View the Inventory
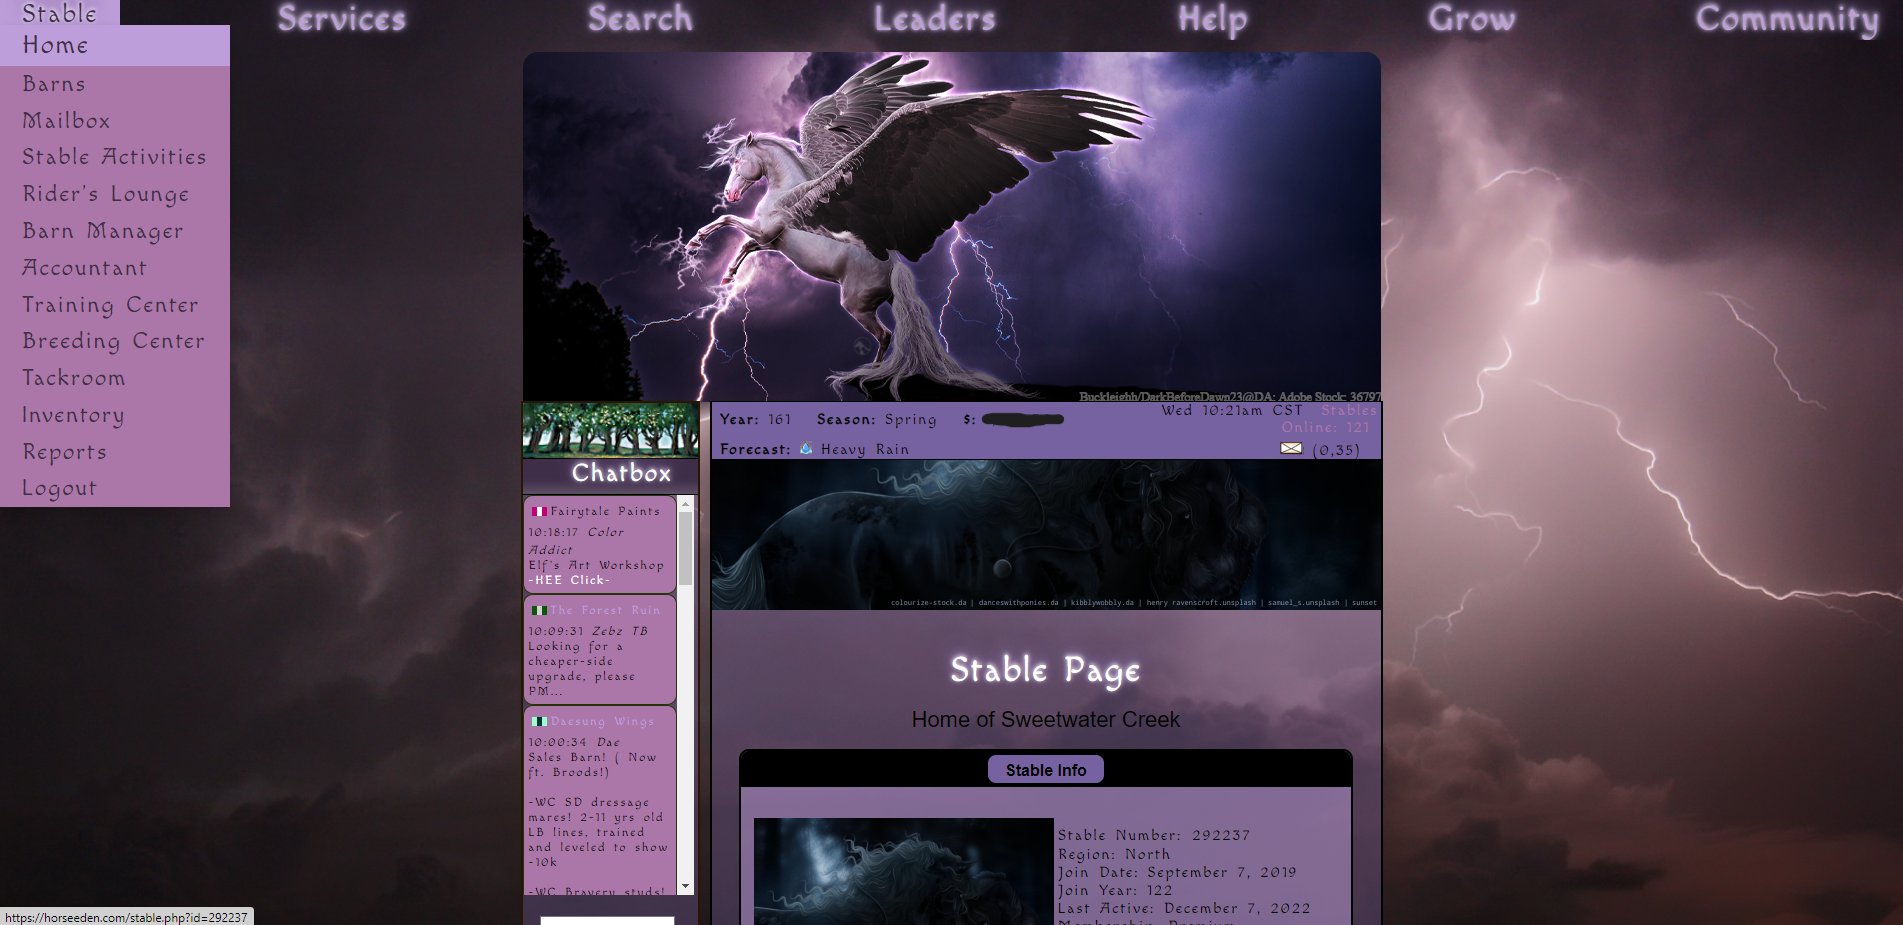The width and height of the screenshot is (1903, 925). 115,415
